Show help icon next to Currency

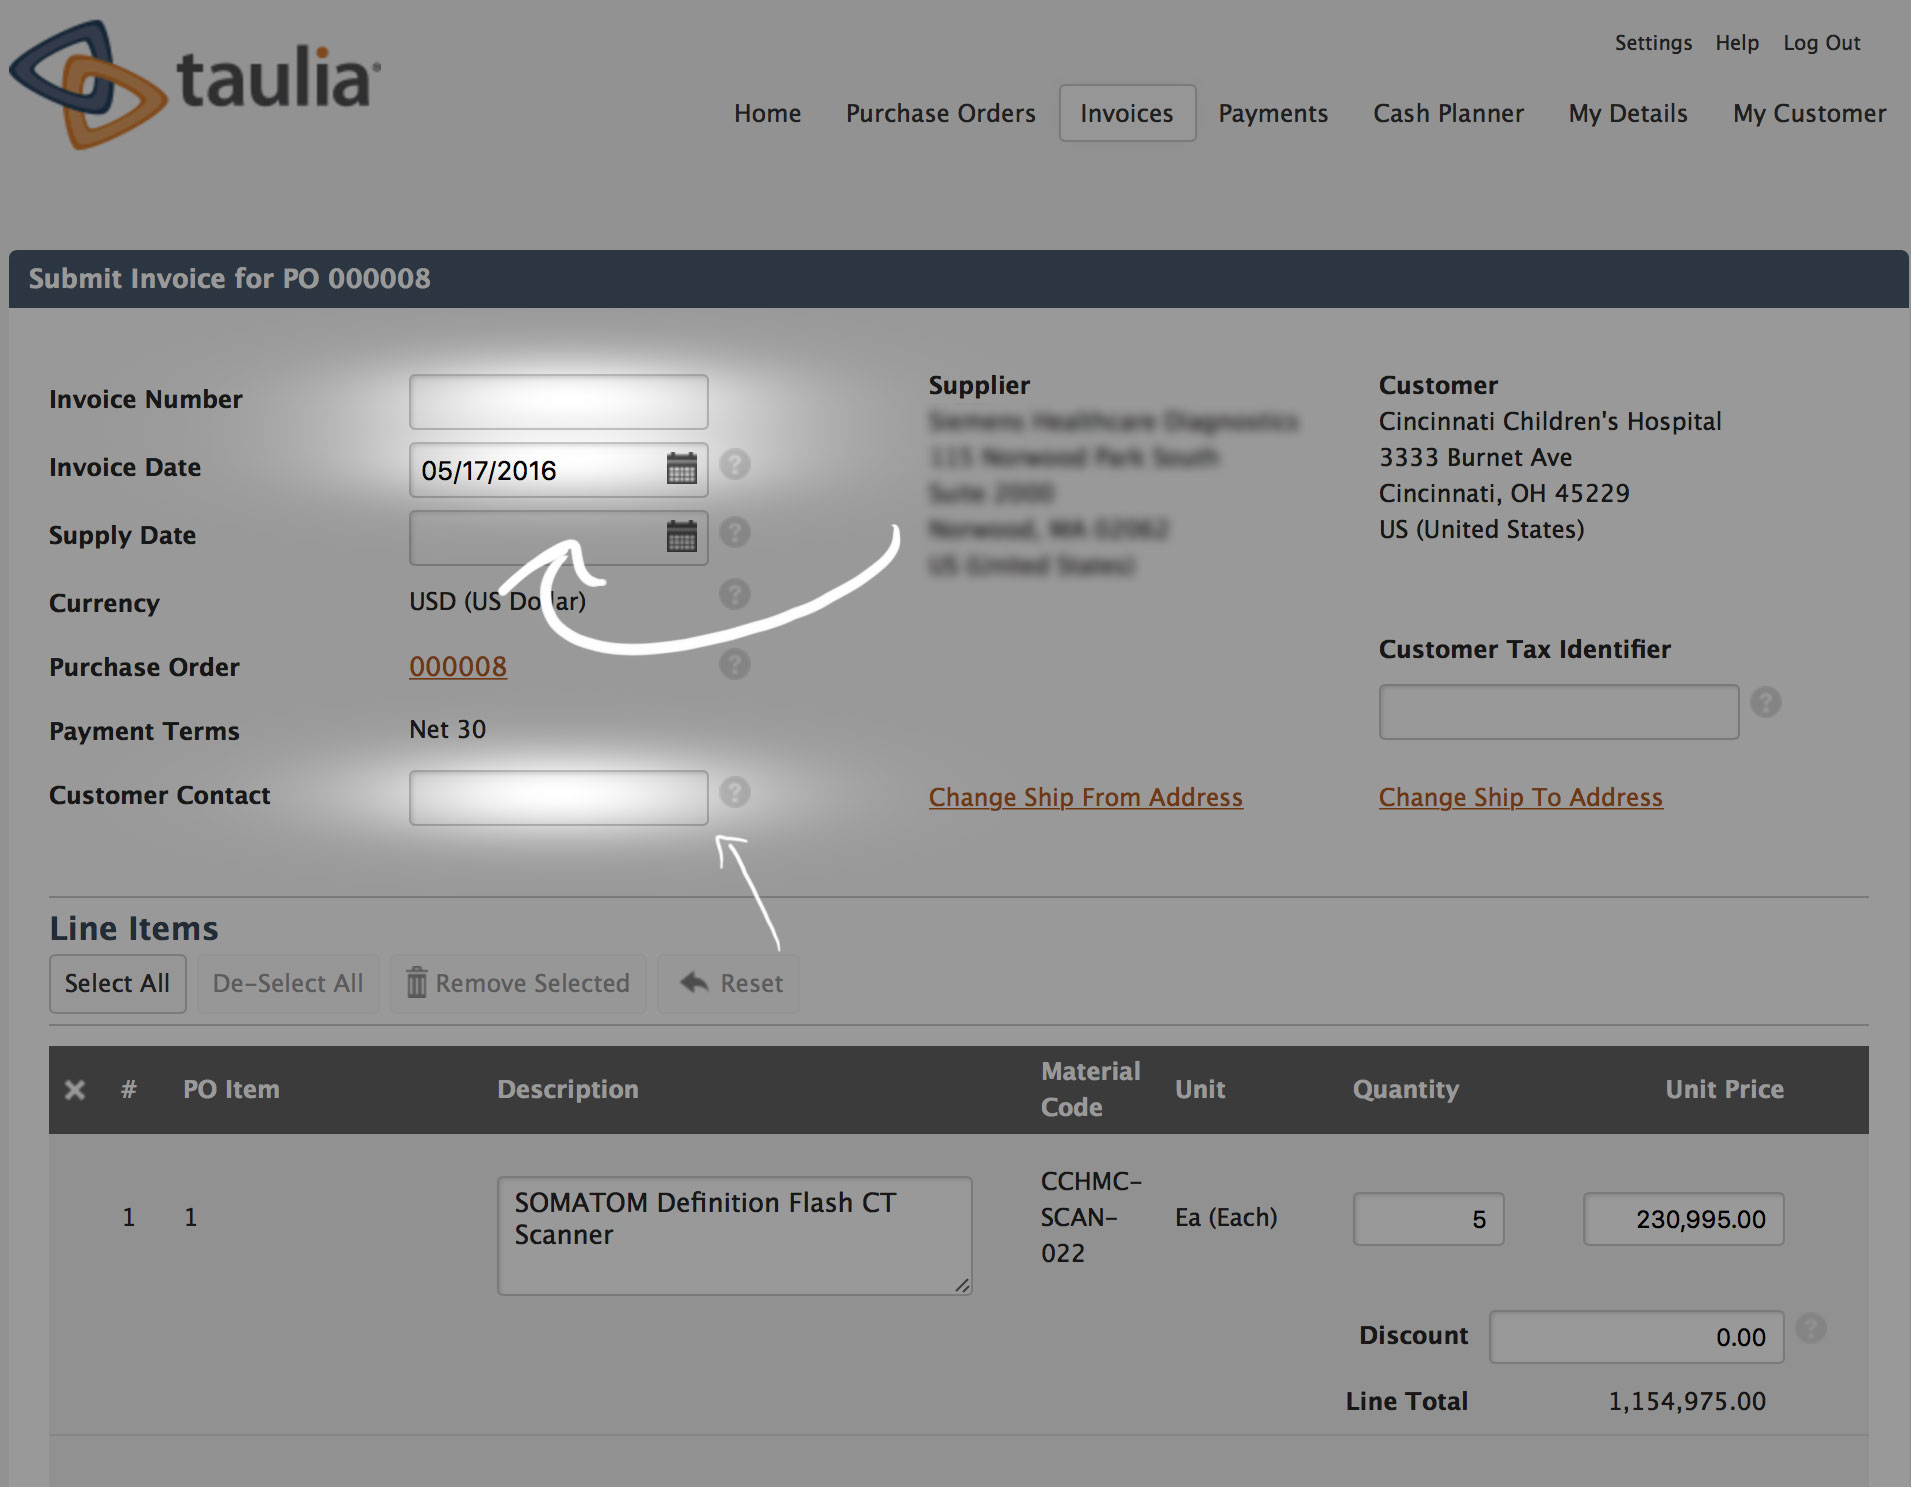point(735,594)
